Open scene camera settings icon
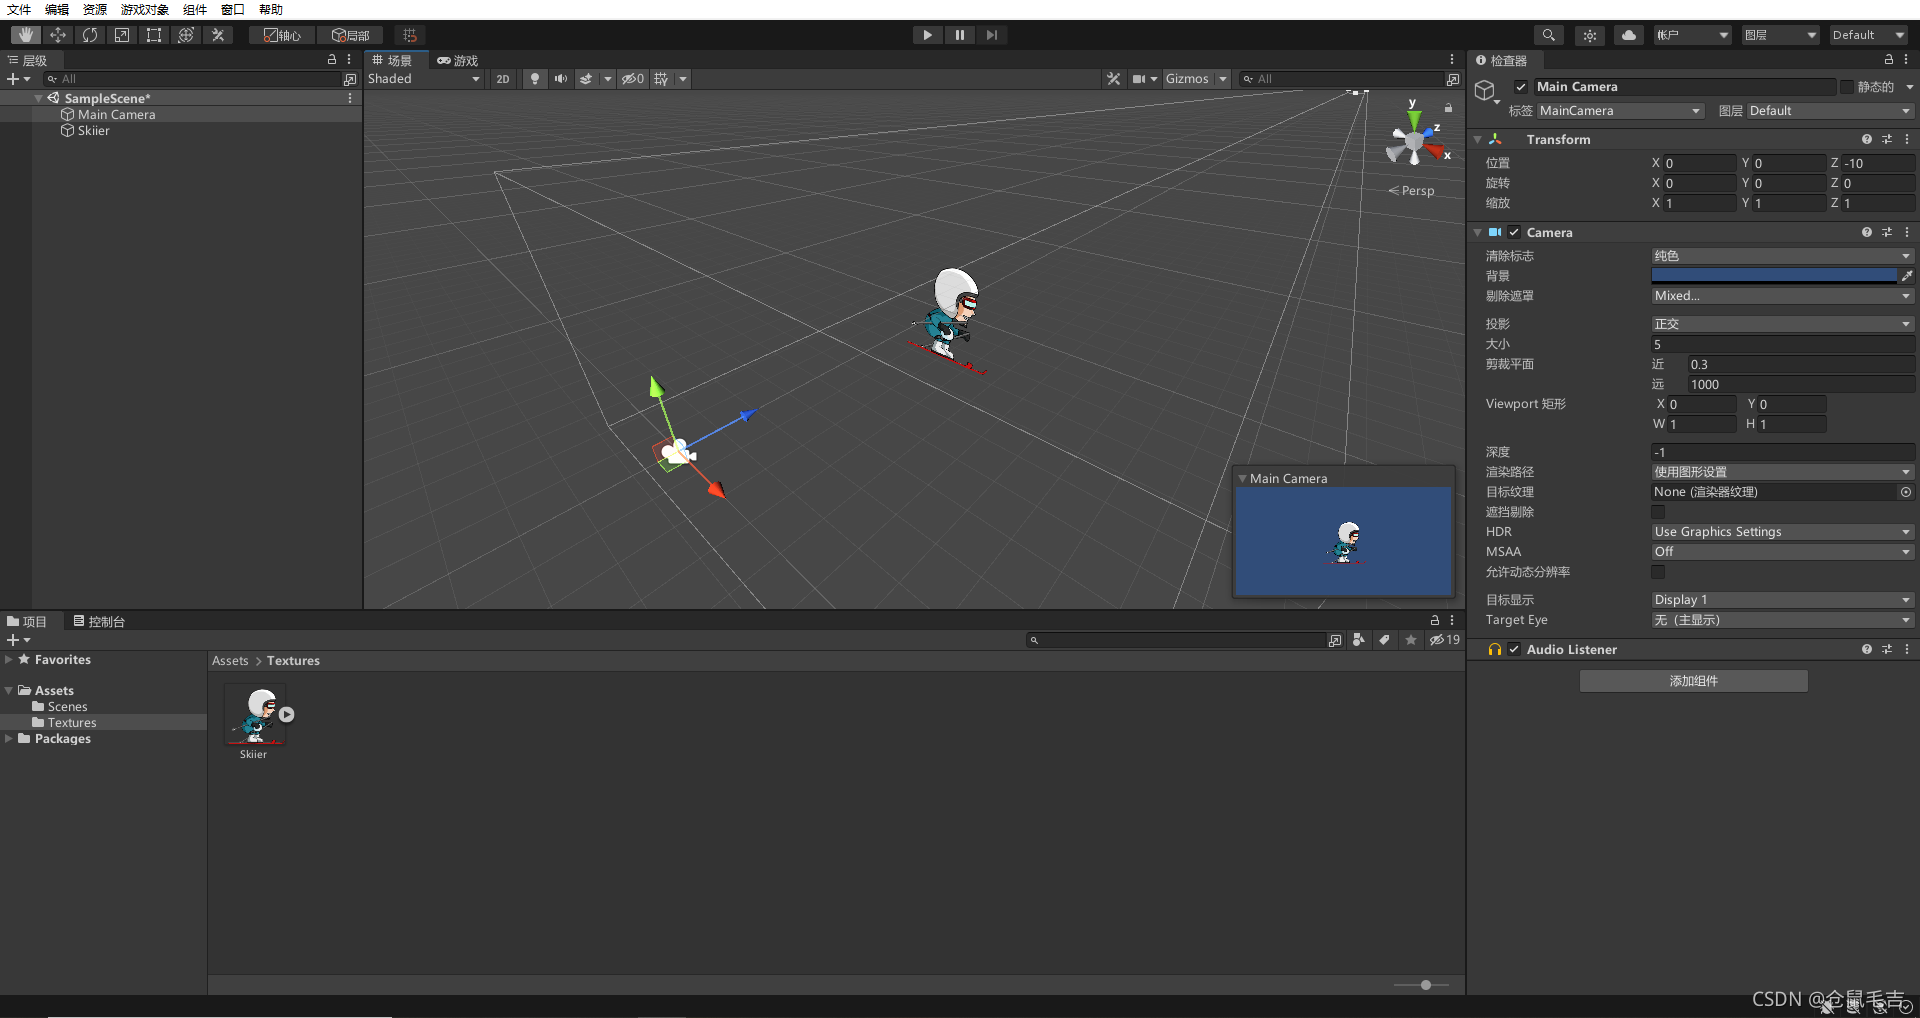Screen dimensions: 1920x1018 tap(1139, 79)
